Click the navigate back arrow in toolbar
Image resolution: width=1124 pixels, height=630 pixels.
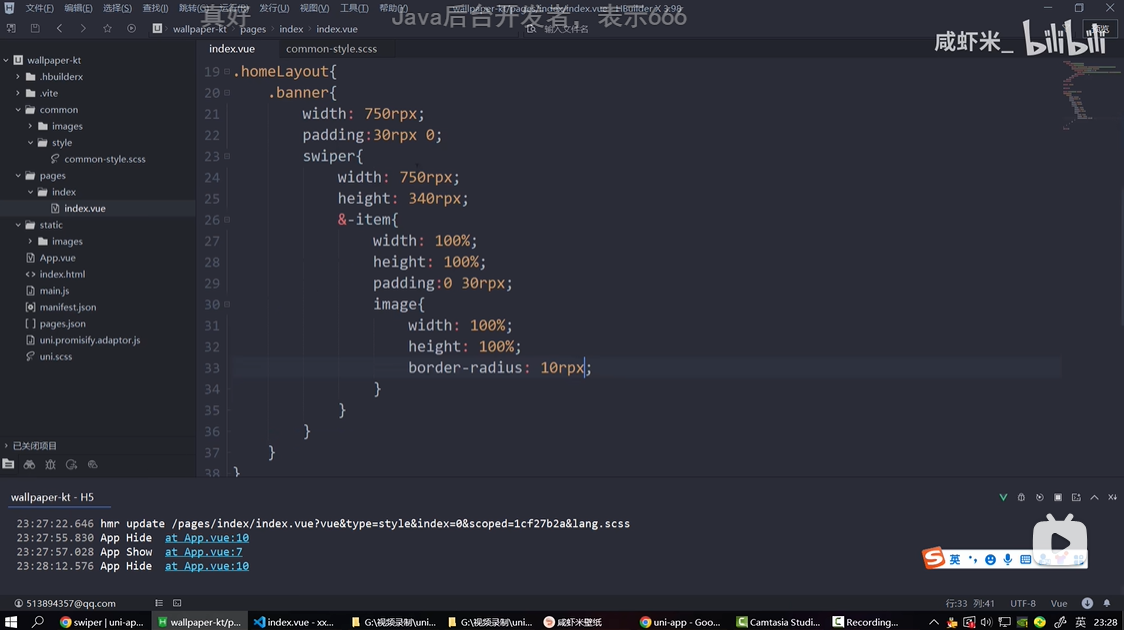[59, 29]
